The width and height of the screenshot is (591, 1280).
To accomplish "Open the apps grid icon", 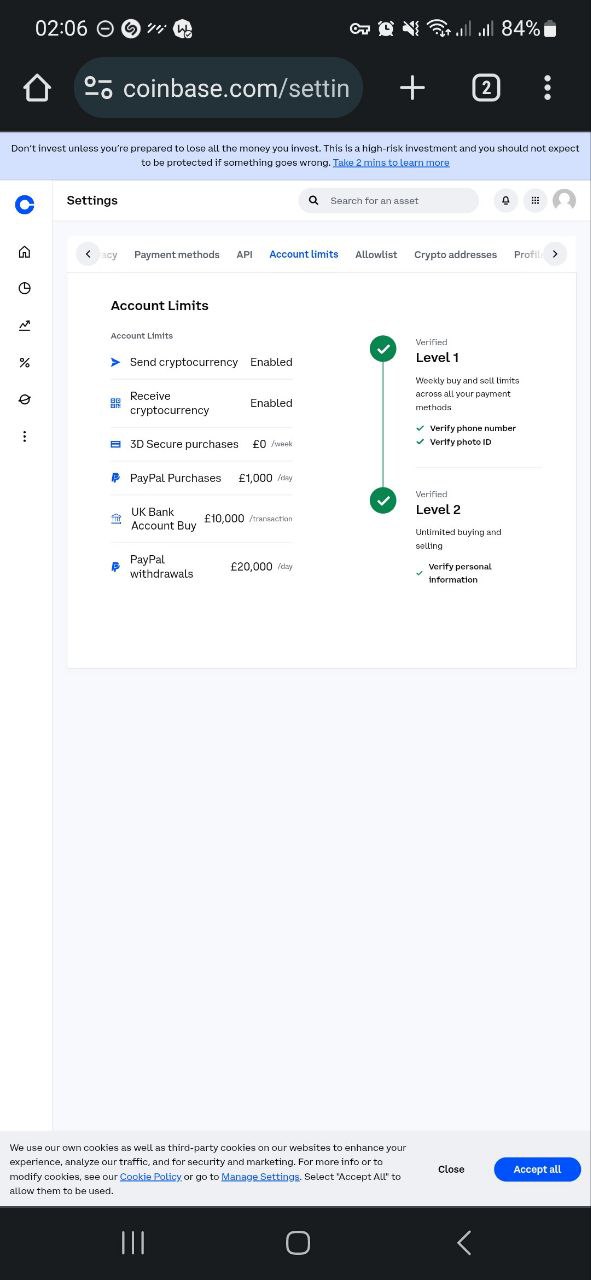I will [535, 200].
